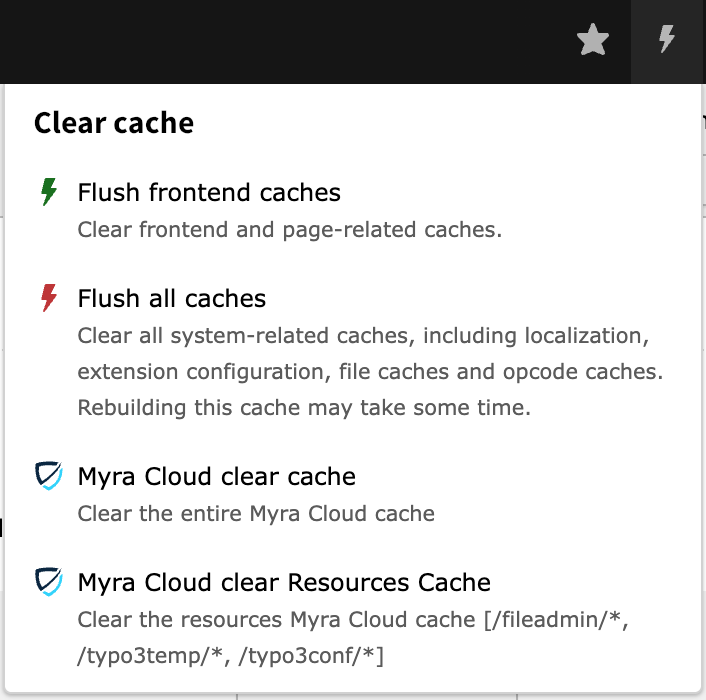Image resolution: width=706 pixels, height=700 pixels.
Task: Click "Clear the entire Myra Cloud cache" text
Action: 256,515
